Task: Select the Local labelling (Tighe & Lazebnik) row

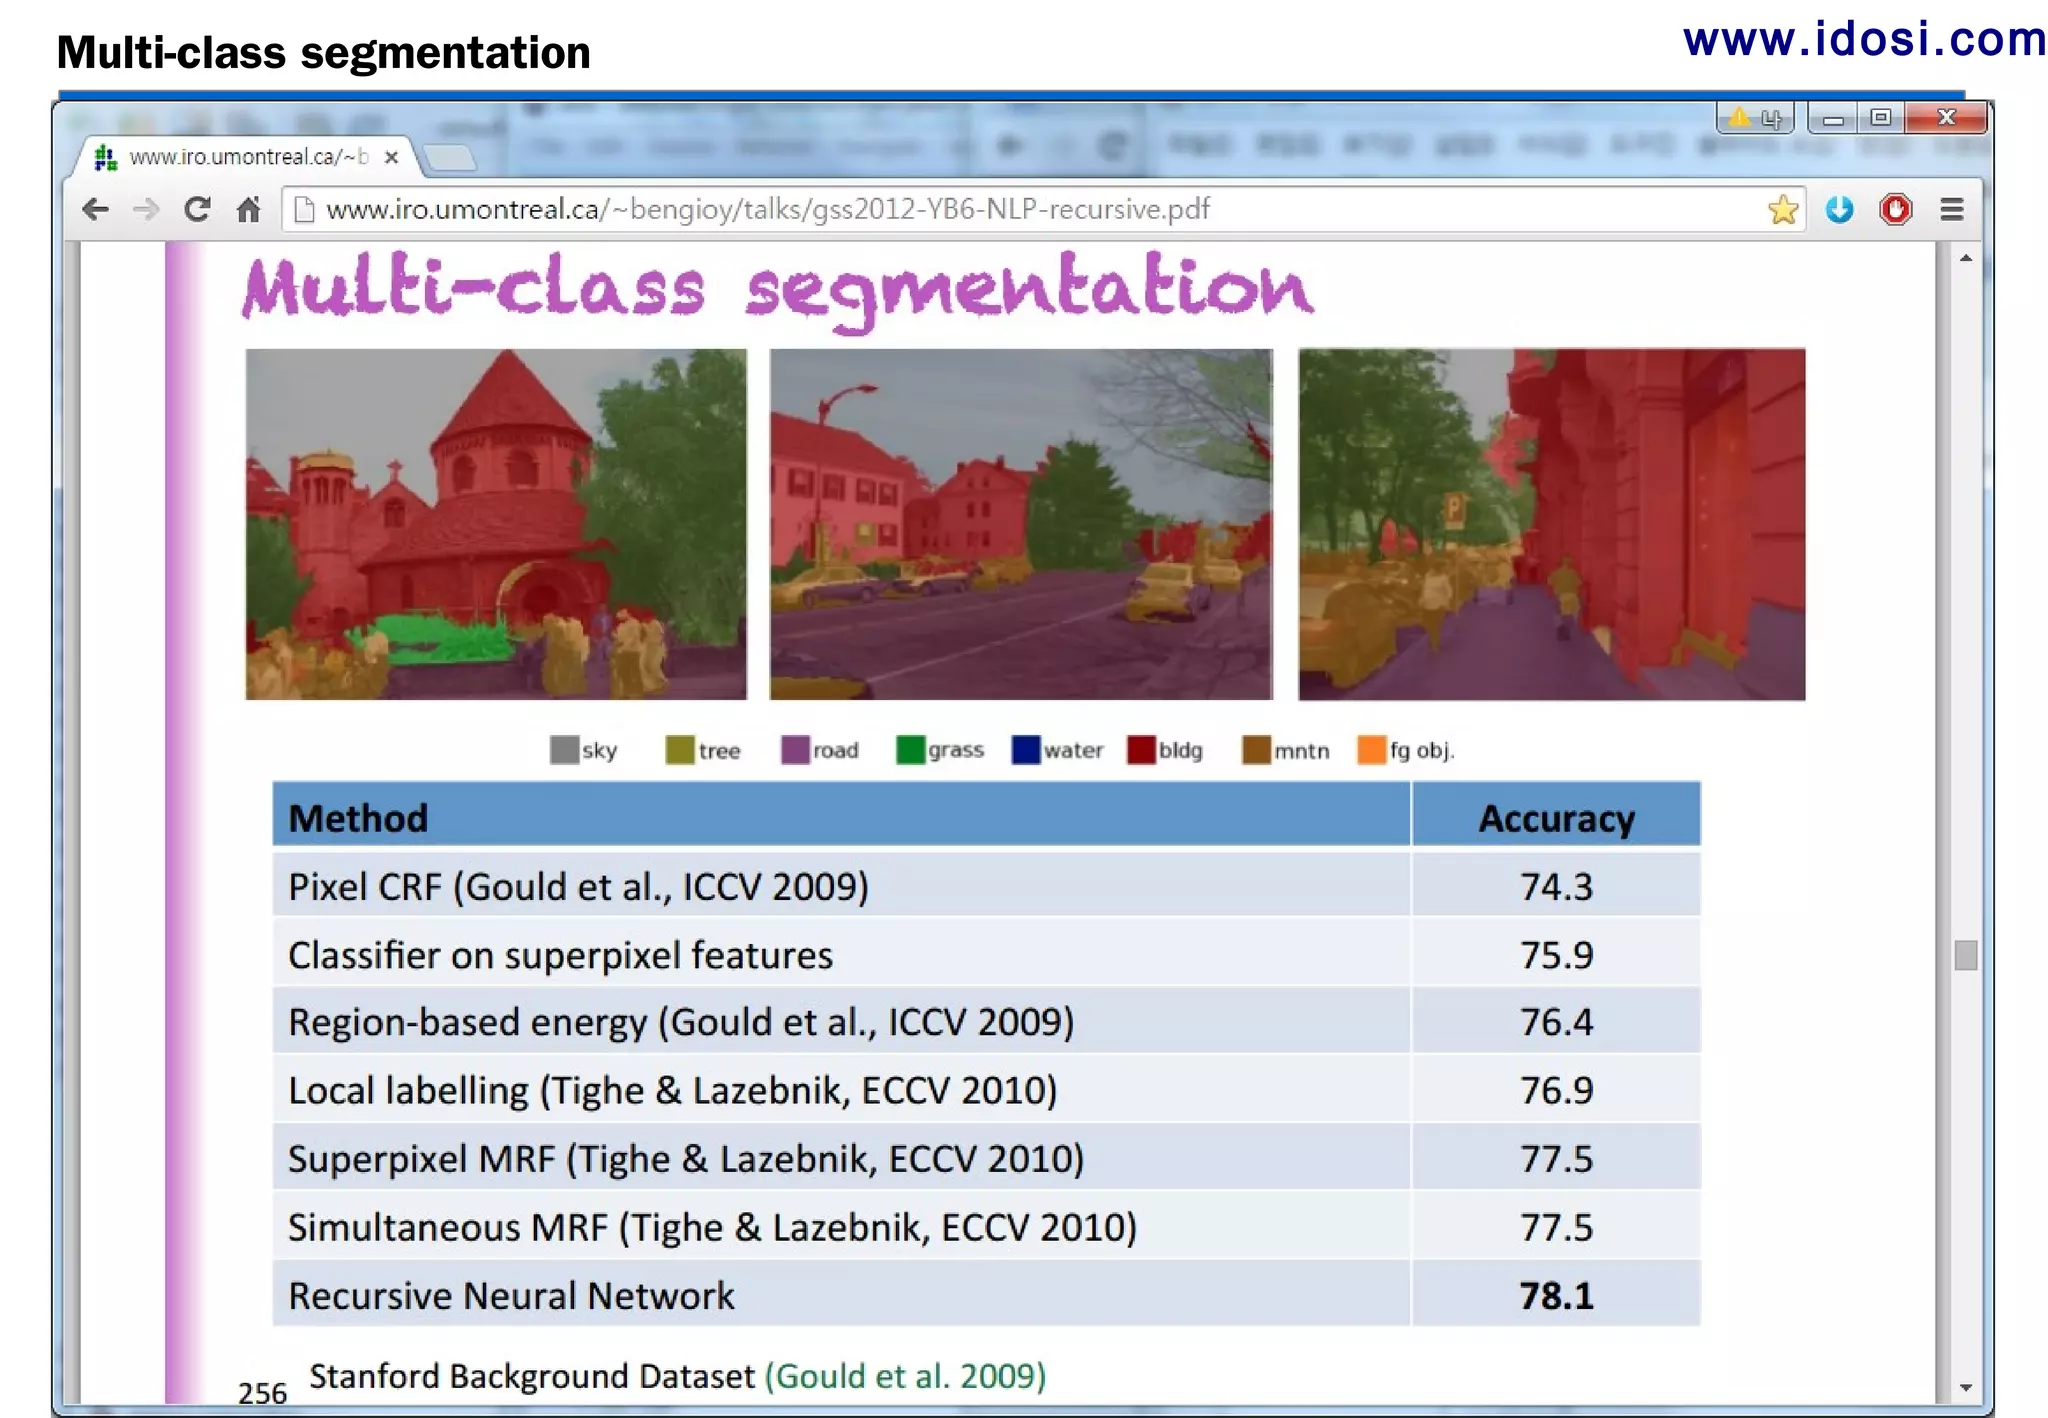Action: [x=986, y=1089]
